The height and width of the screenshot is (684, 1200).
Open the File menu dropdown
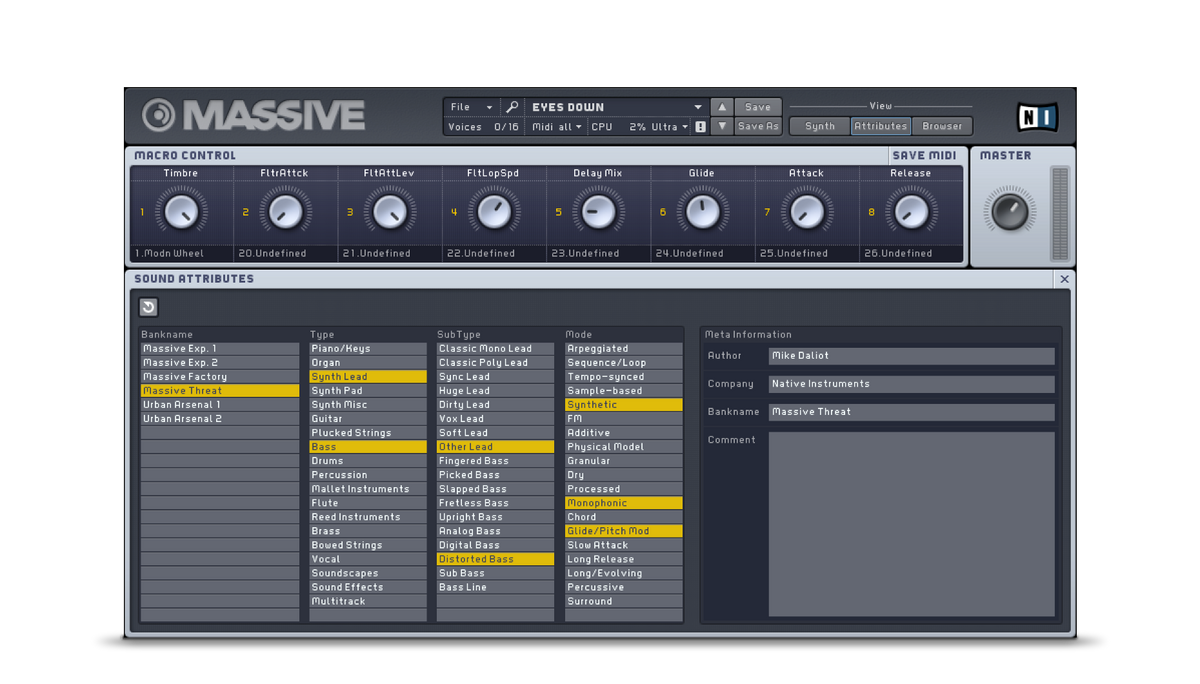[471, 107]
